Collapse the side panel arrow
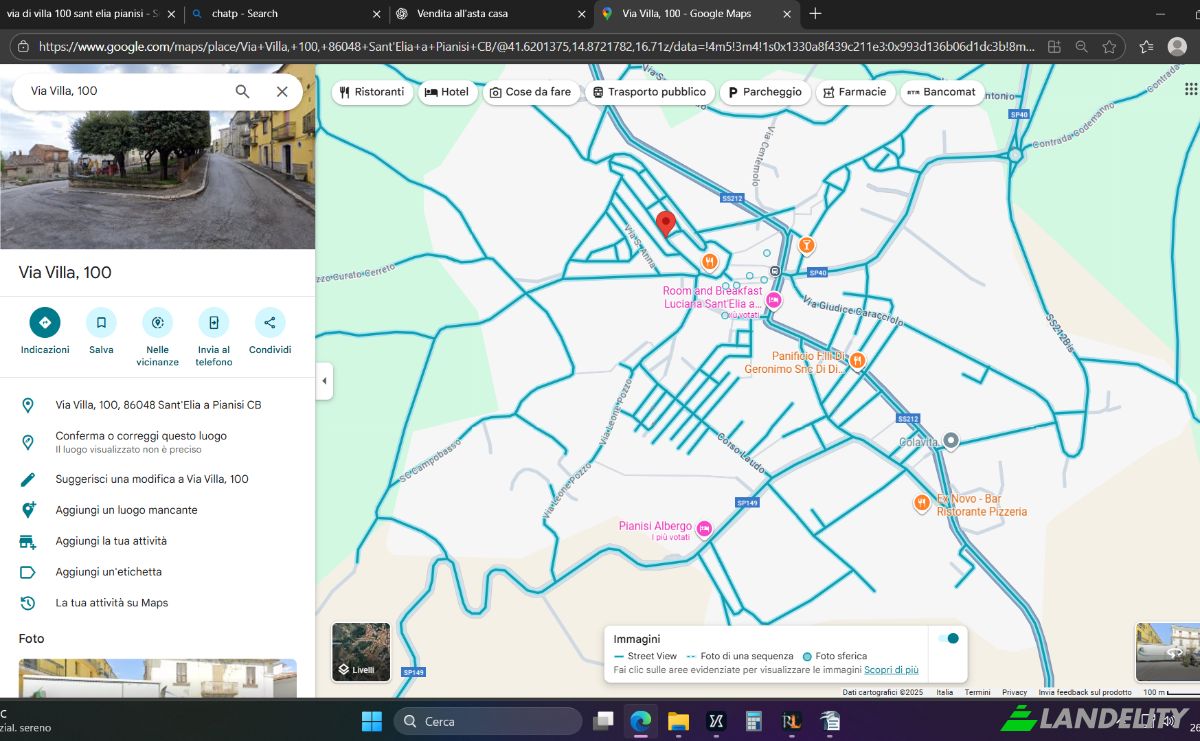1200x741 pixels. tap(324, 381)
